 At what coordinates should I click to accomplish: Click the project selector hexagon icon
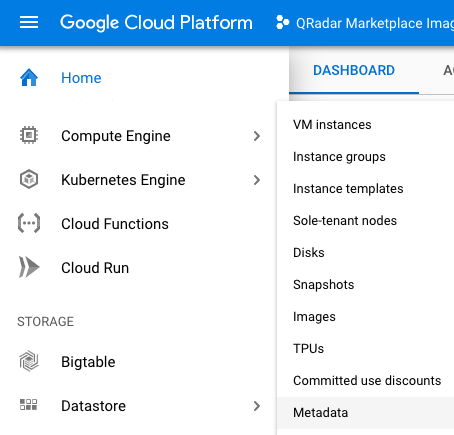pyautogui.click(x=283, y=22)
